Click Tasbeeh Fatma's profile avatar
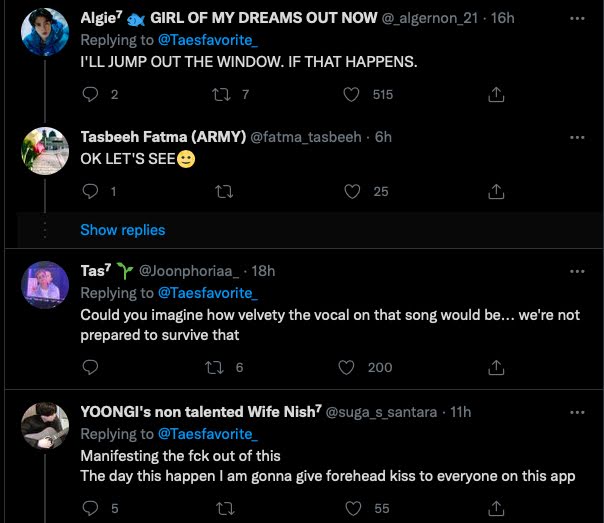The image size is (604, 523). (44, 151)
